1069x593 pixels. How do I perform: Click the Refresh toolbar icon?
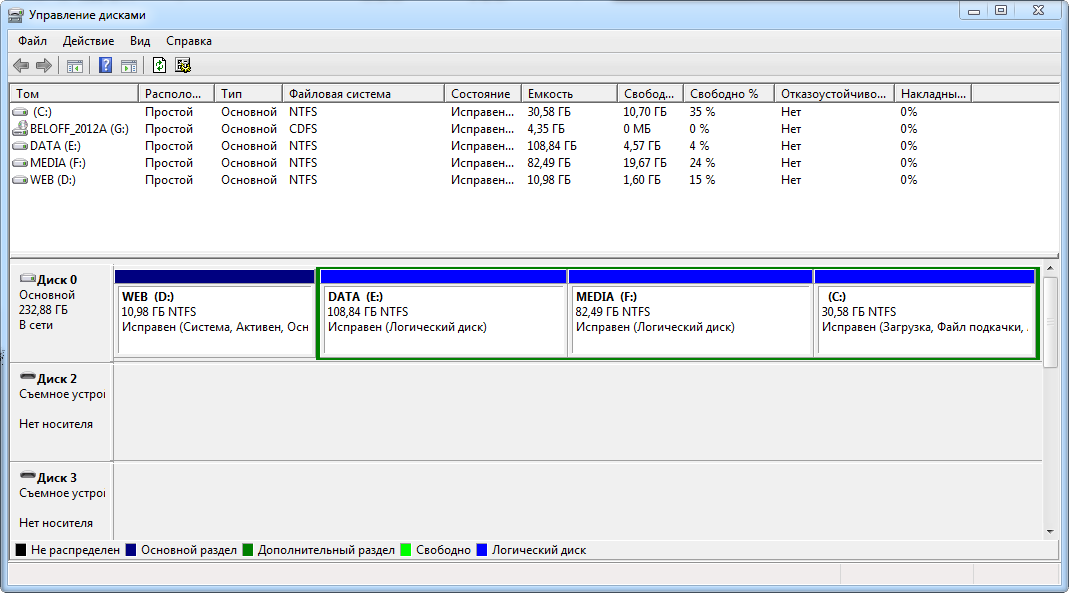[x=159, y=65]
